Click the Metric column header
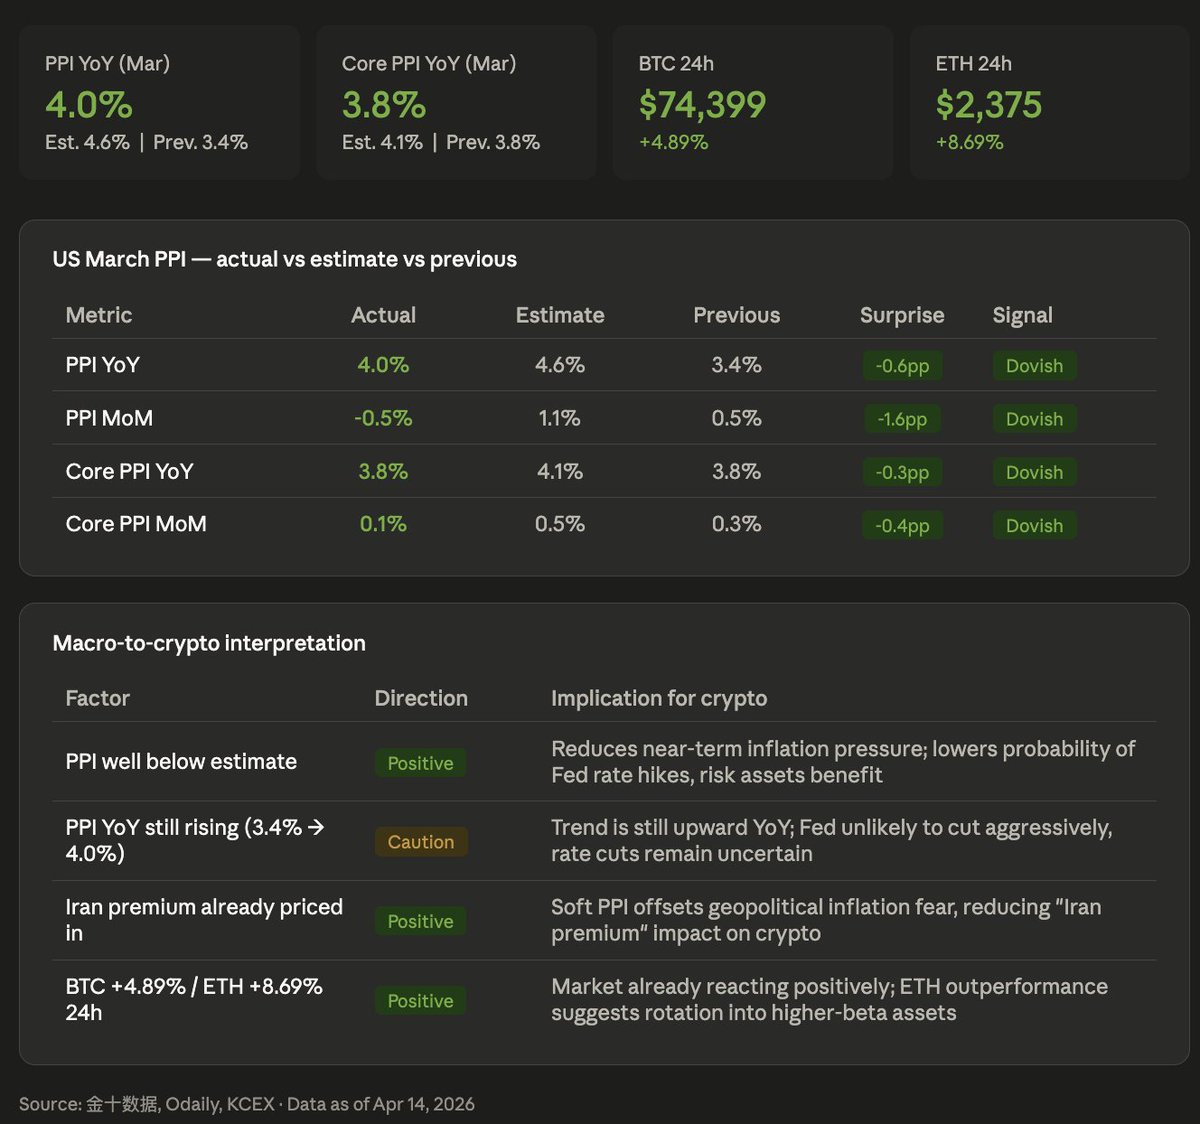 99,315
